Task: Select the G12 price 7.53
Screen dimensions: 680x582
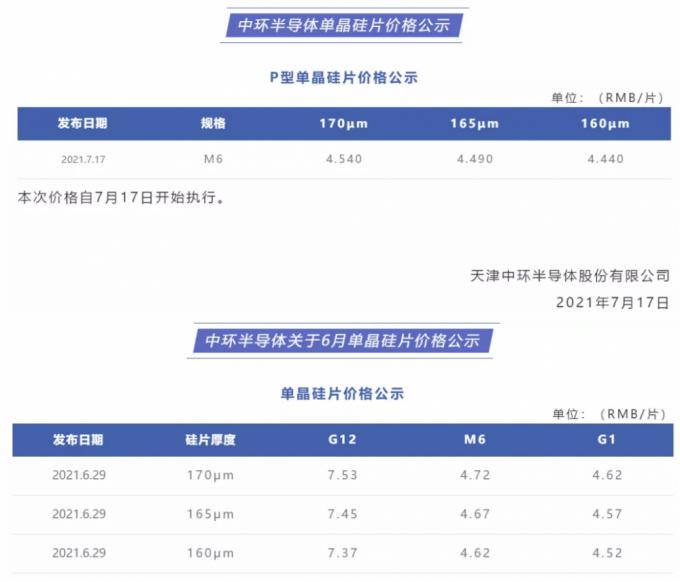Action: [343, 475]
